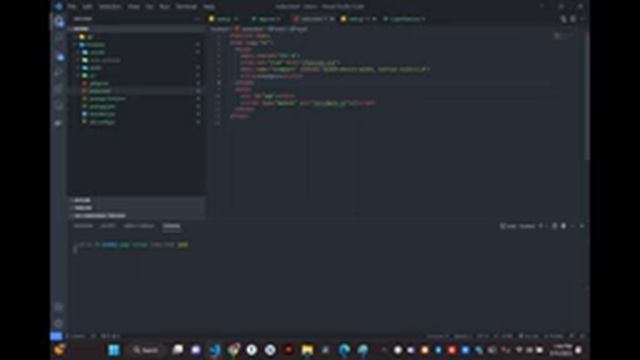Select index.html in the file tree
The height and width of the screenshot is (360, 640).
click(100, 91)
